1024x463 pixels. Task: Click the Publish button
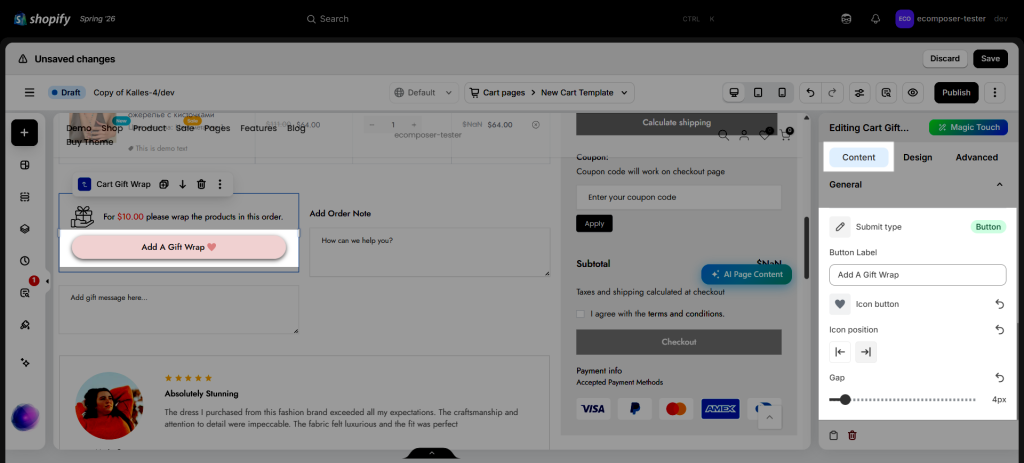pyautogui.click(x=956, y=93)
